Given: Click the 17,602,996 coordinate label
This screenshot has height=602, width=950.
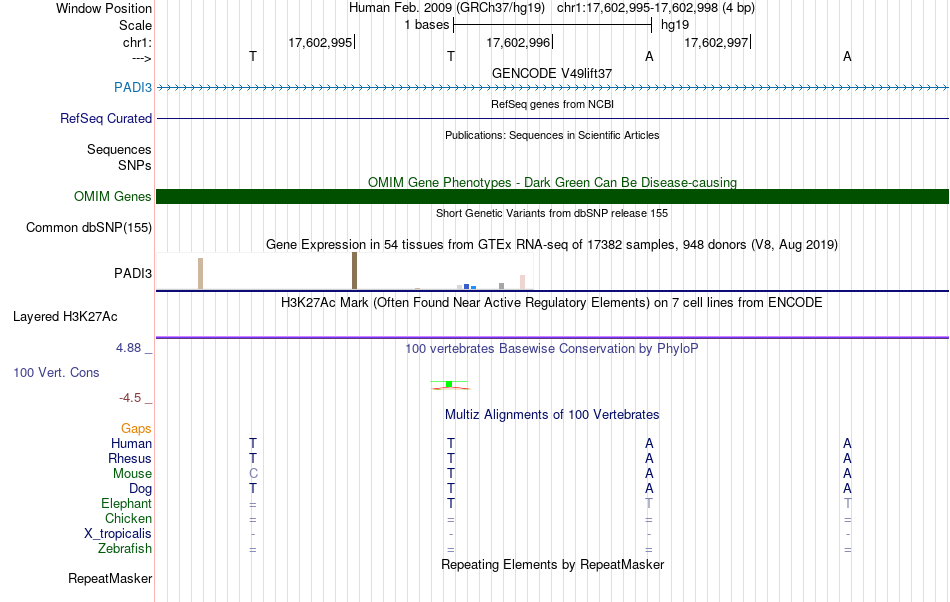Looking at the screenshot, I should point(518,42).
